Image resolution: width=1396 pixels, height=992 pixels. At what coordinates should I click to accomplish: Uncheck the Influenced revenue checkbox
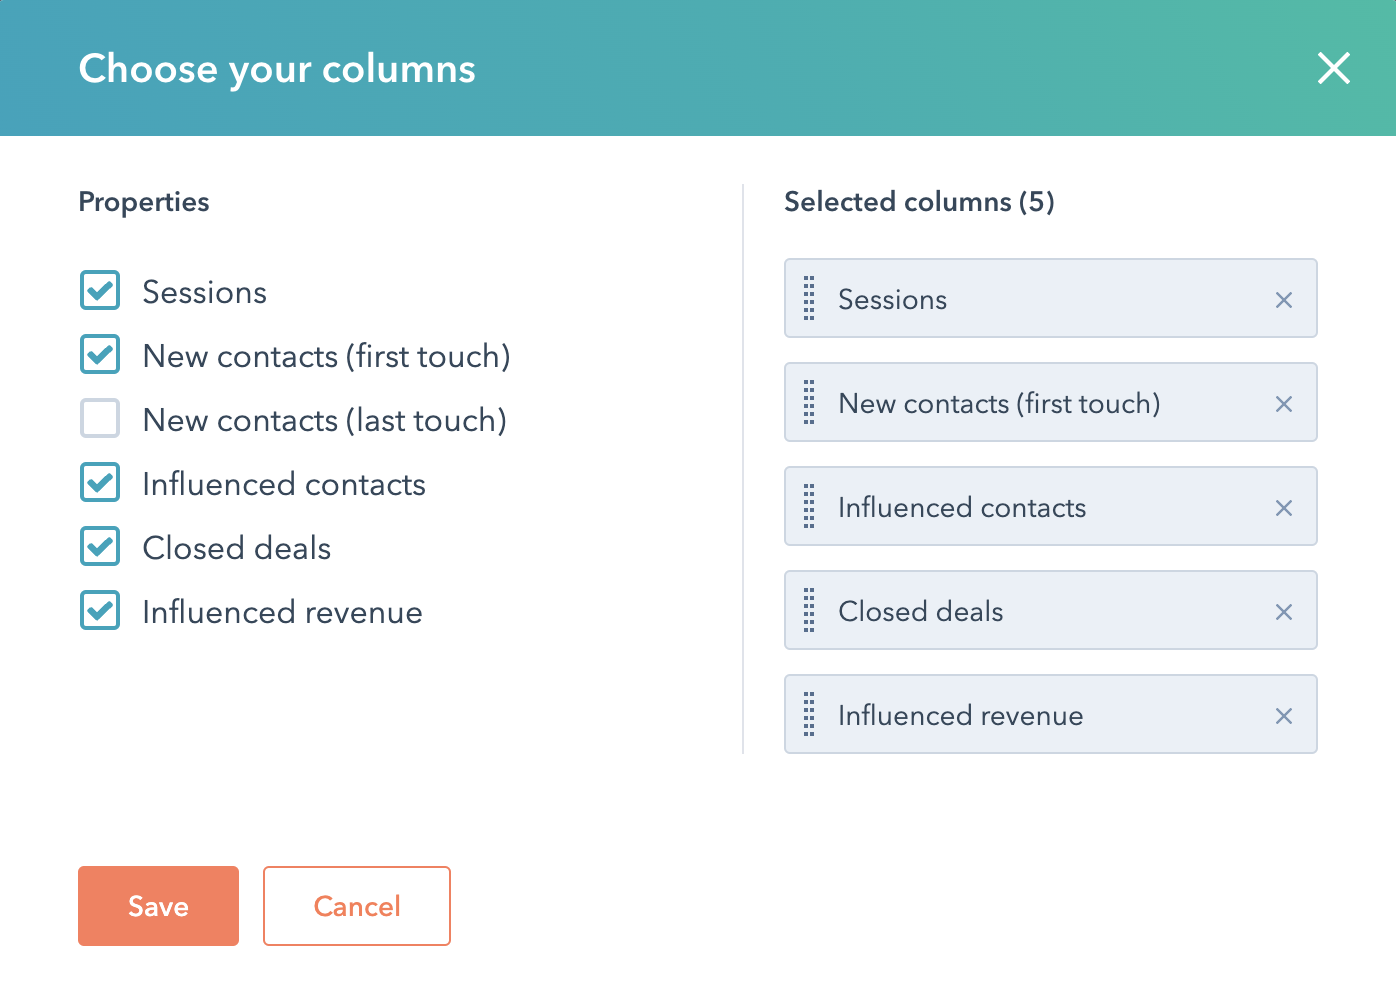(x=100, y=611)
